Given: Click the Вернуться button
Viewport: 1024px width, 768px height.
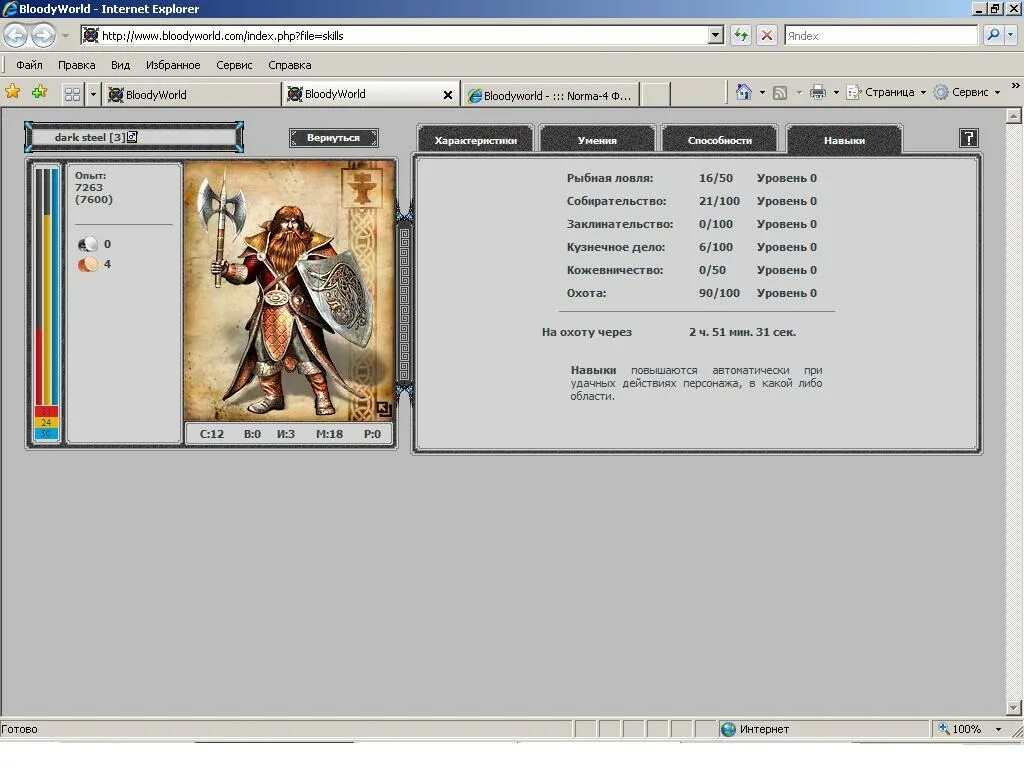Looking at the screenshot, I should coord(334,138).
